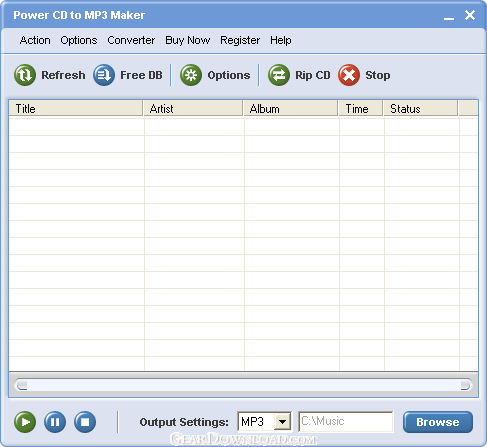Open the Help menu
Screen dimensions: 487x447
tap(281, 40)
